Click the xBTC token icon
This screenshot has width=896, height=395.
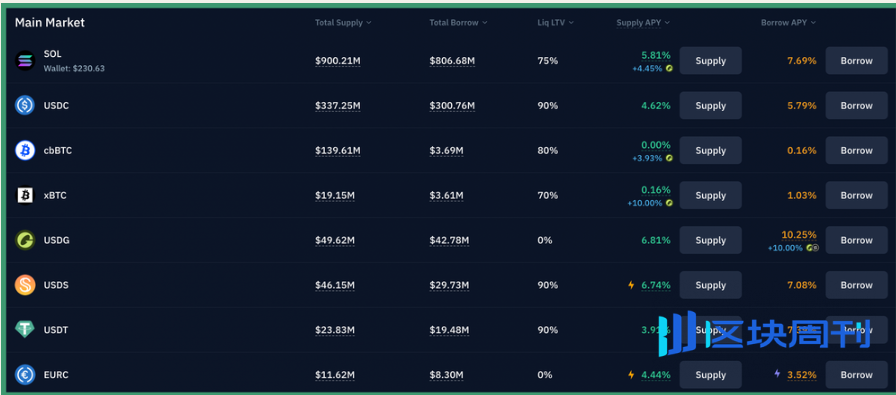point(25,195)
